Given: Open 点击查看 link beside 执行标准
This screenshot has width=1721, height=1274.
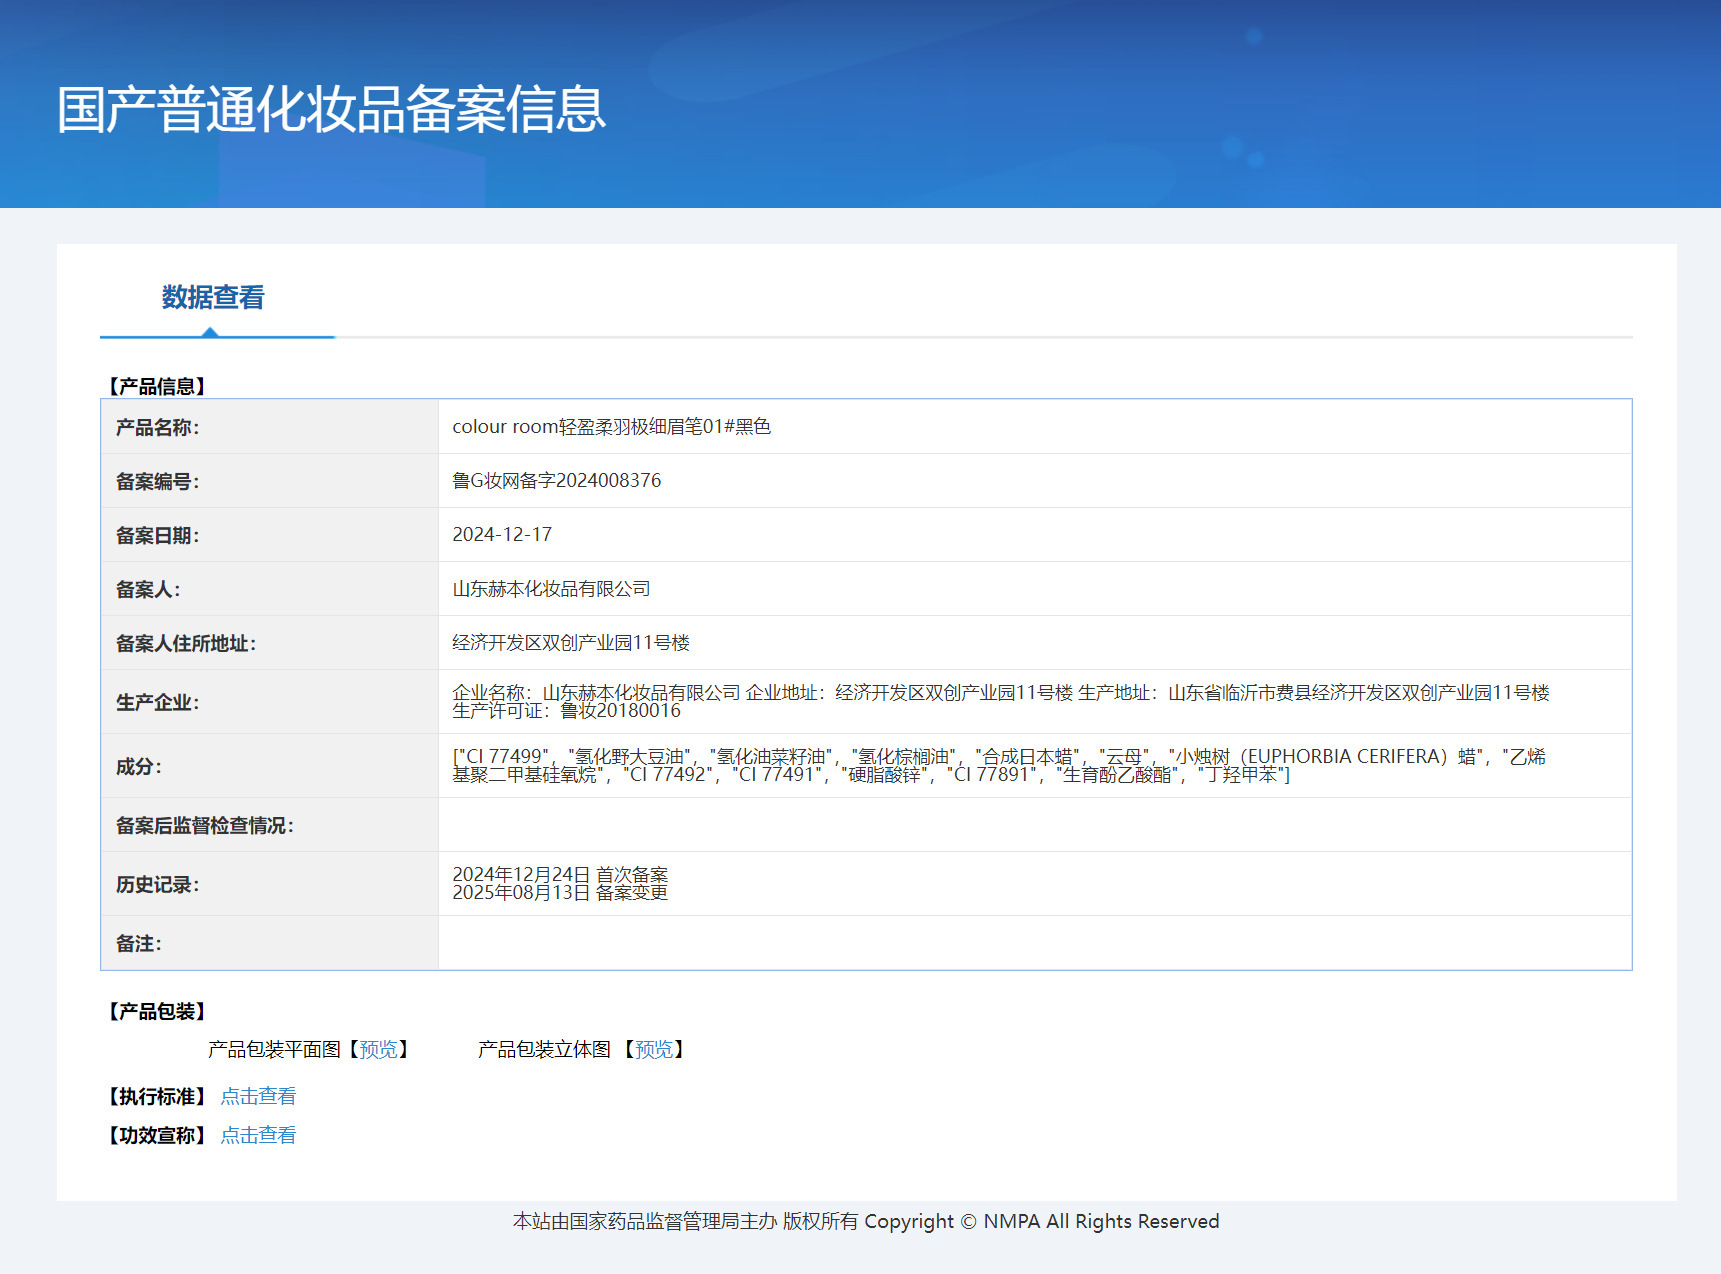Looking at the screenshot, I should 258,1096.
